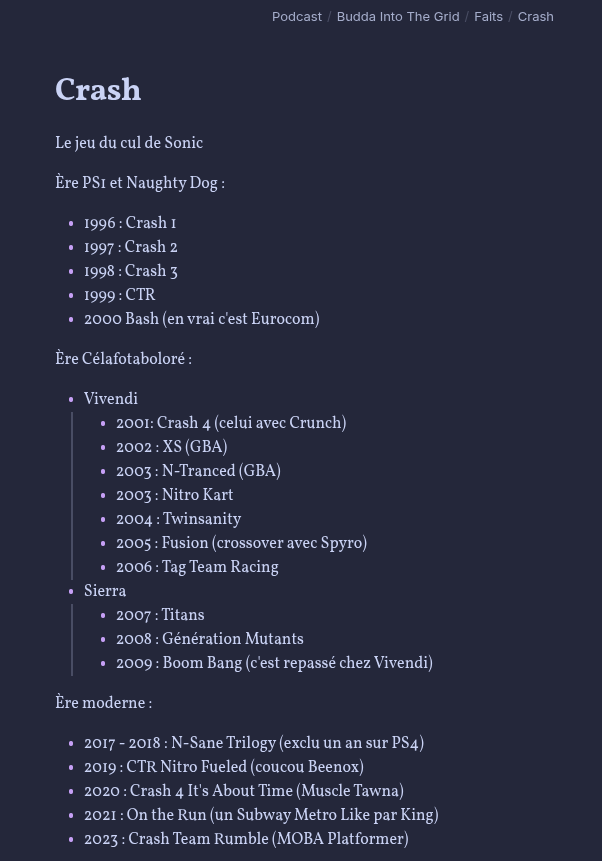Go to Budda Into The Grid breadcrumb

397,16
